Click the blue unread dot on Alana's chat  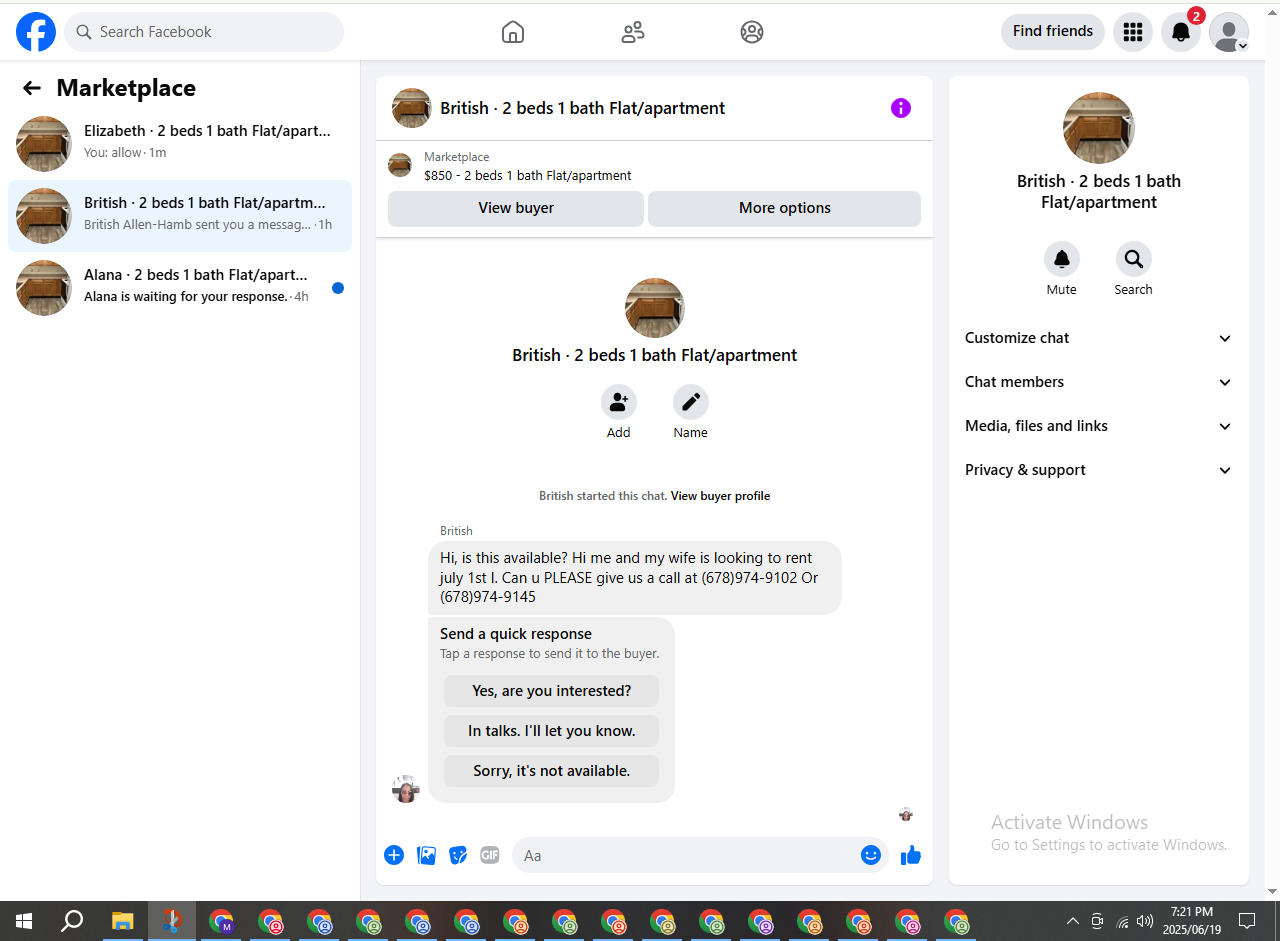tap(338, 288)
